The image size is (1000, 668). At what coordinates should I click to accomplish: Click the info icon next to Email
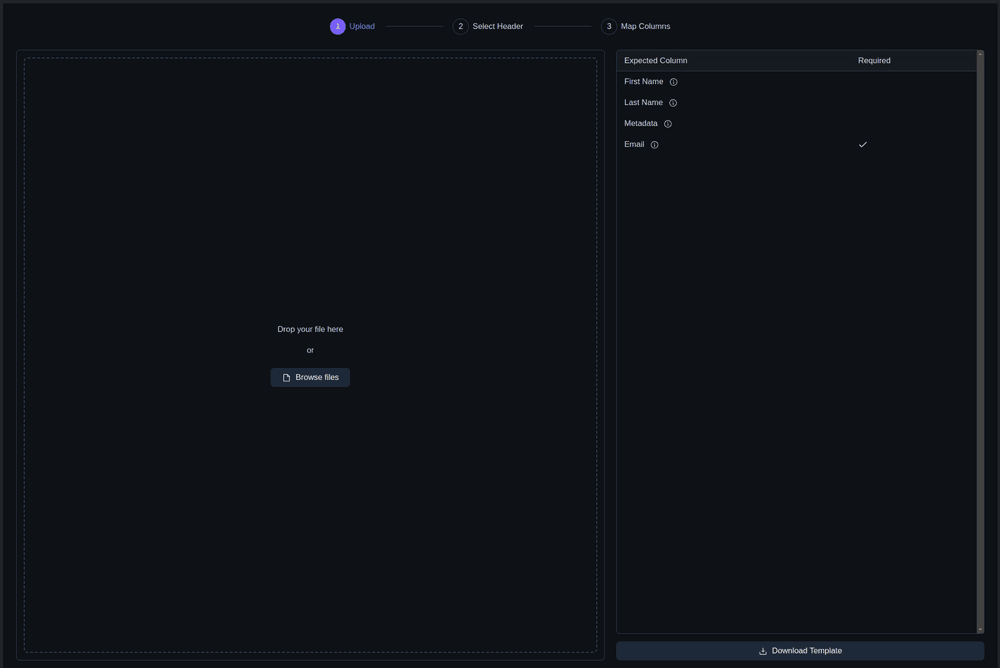click(x=655, y=145)
